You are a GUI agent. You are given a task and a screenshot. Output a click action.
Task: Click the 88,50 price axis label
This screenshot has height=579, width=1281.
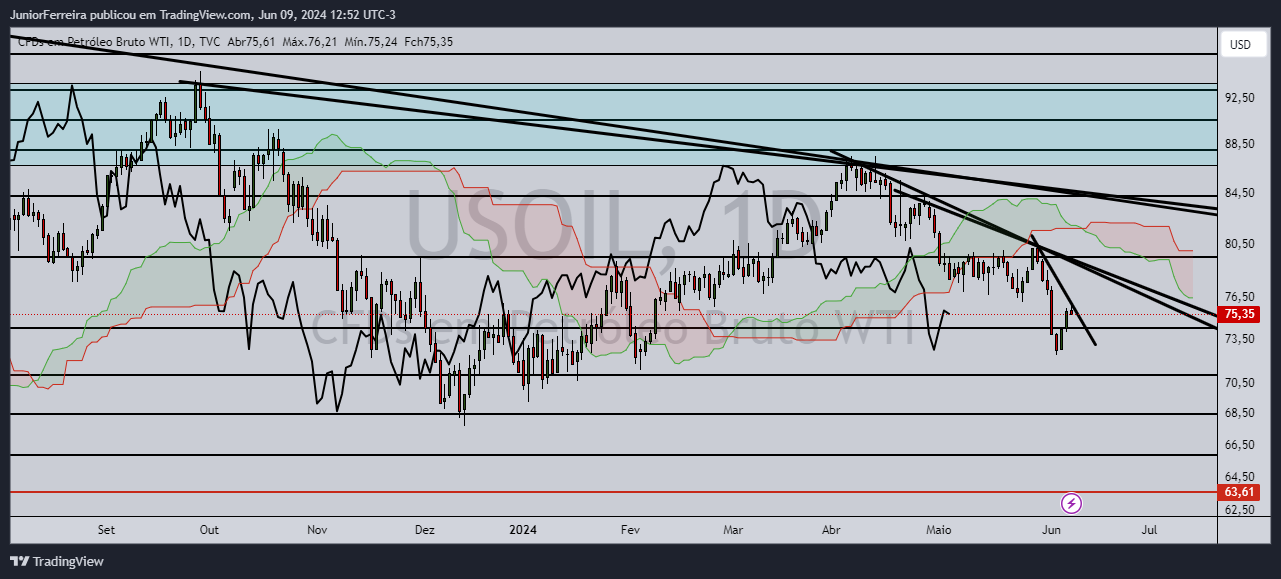coord(1240,144)
